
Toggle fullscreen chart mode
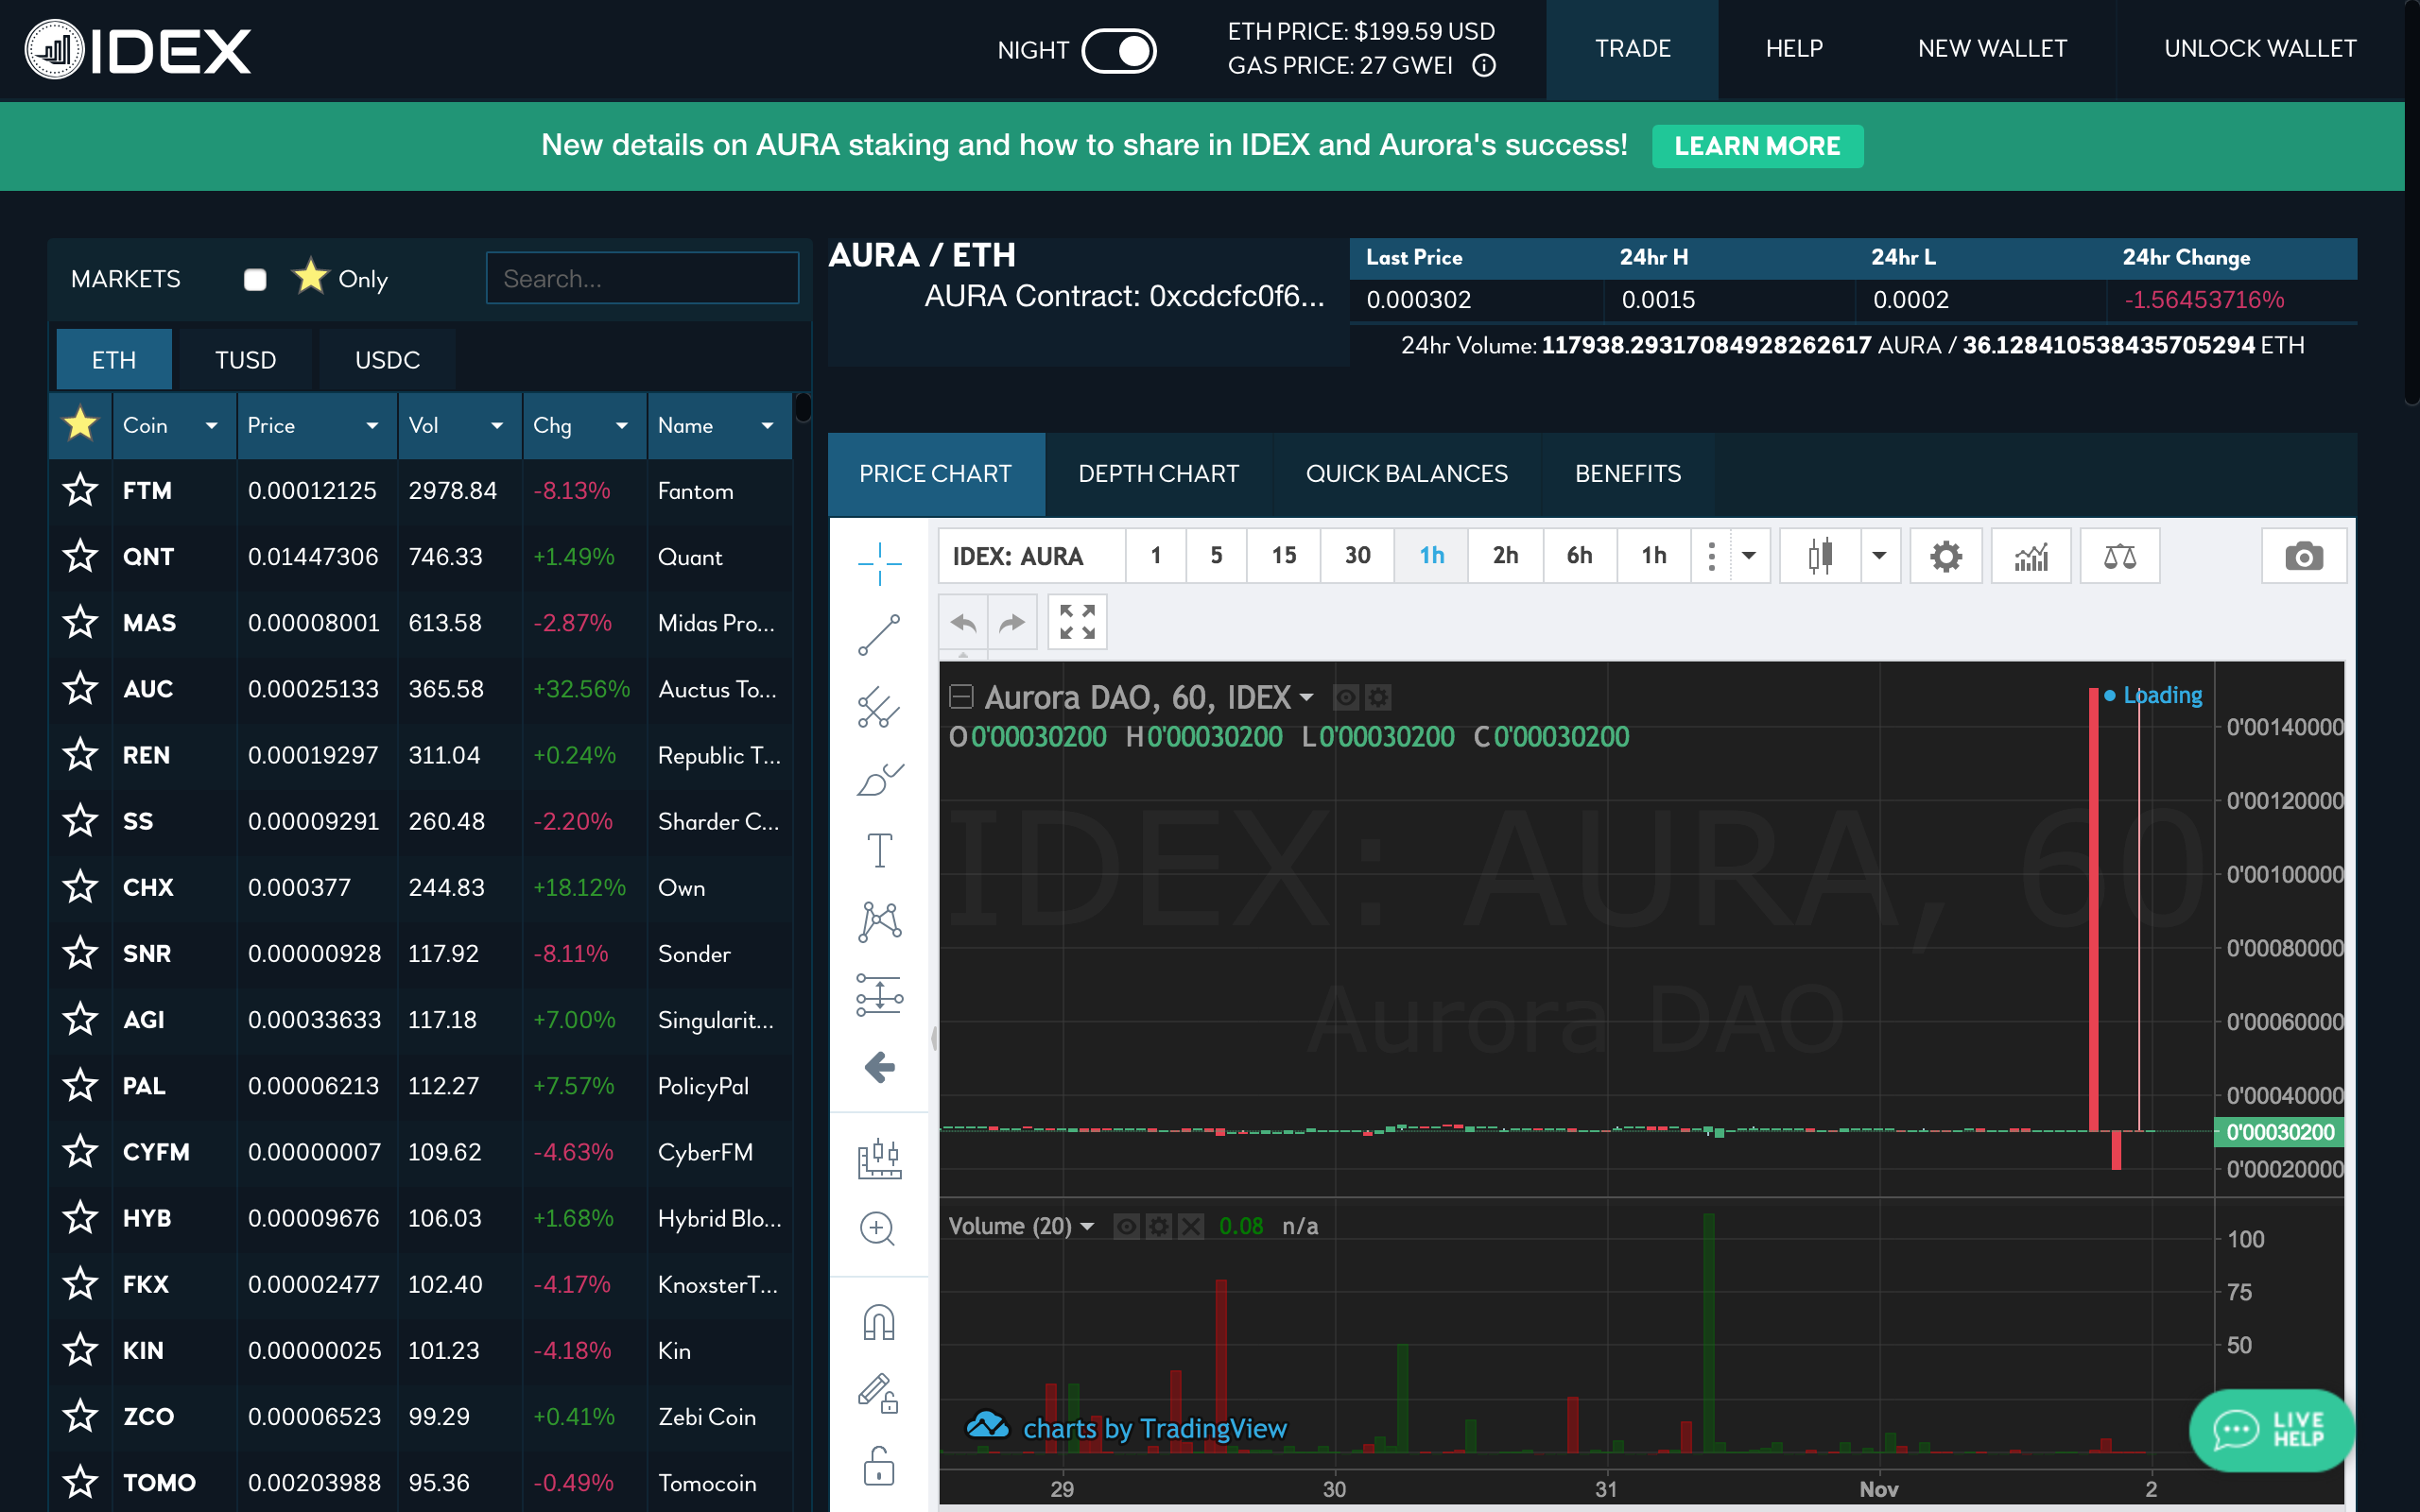pos(1077,622)
